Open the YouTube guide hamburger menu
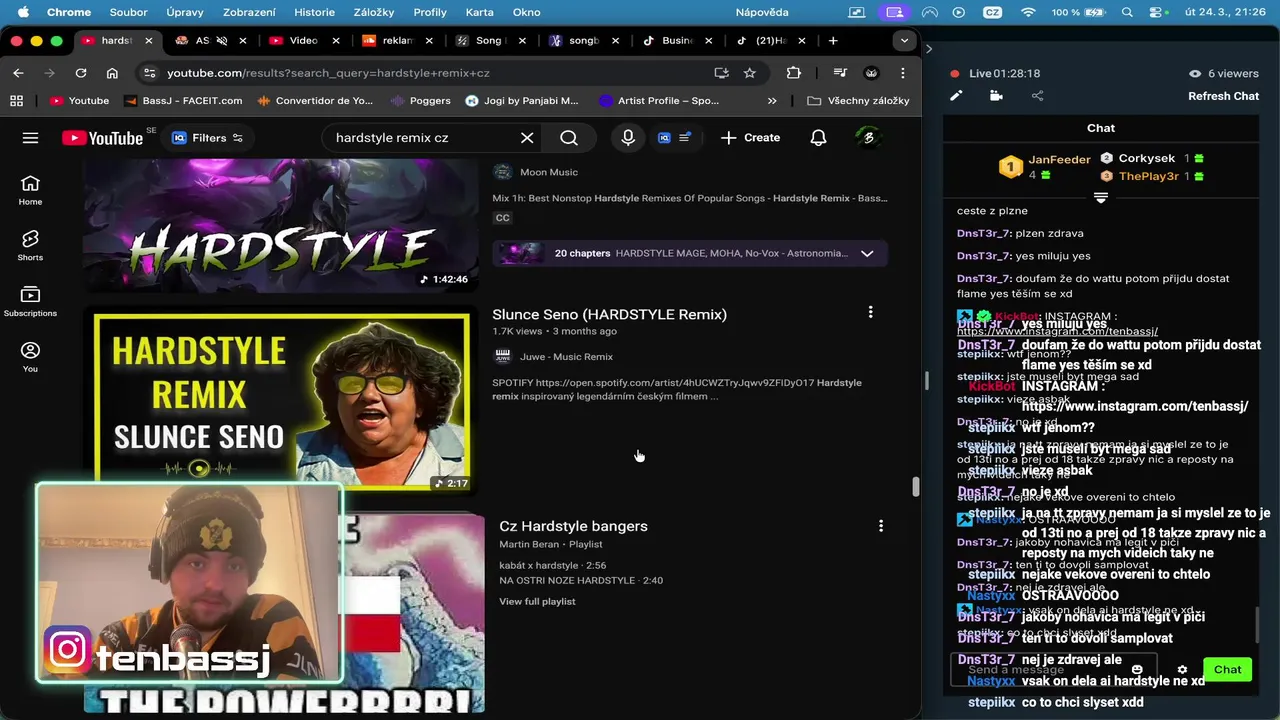The height and width of the screenshot is (720, 1280). [x=30, y=138]
